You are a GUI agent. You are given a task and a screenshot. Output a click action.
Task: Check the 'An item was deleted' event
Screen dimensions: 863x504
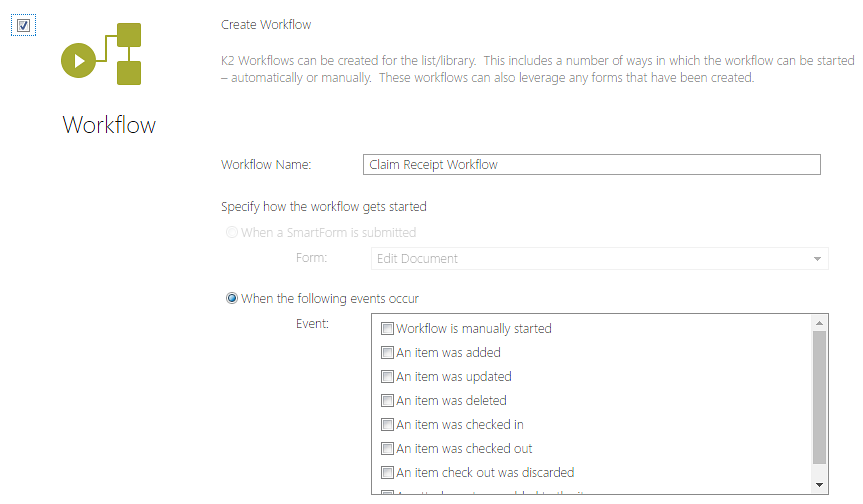click(x=388, y=401)
